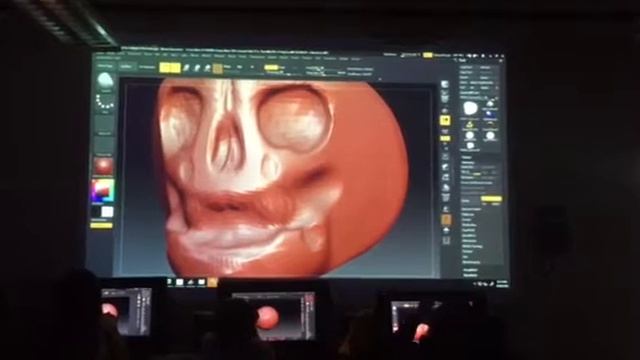640x360 pixels.
Task: Select the large white tool thumbnail
Action: [x=470, y=108]
